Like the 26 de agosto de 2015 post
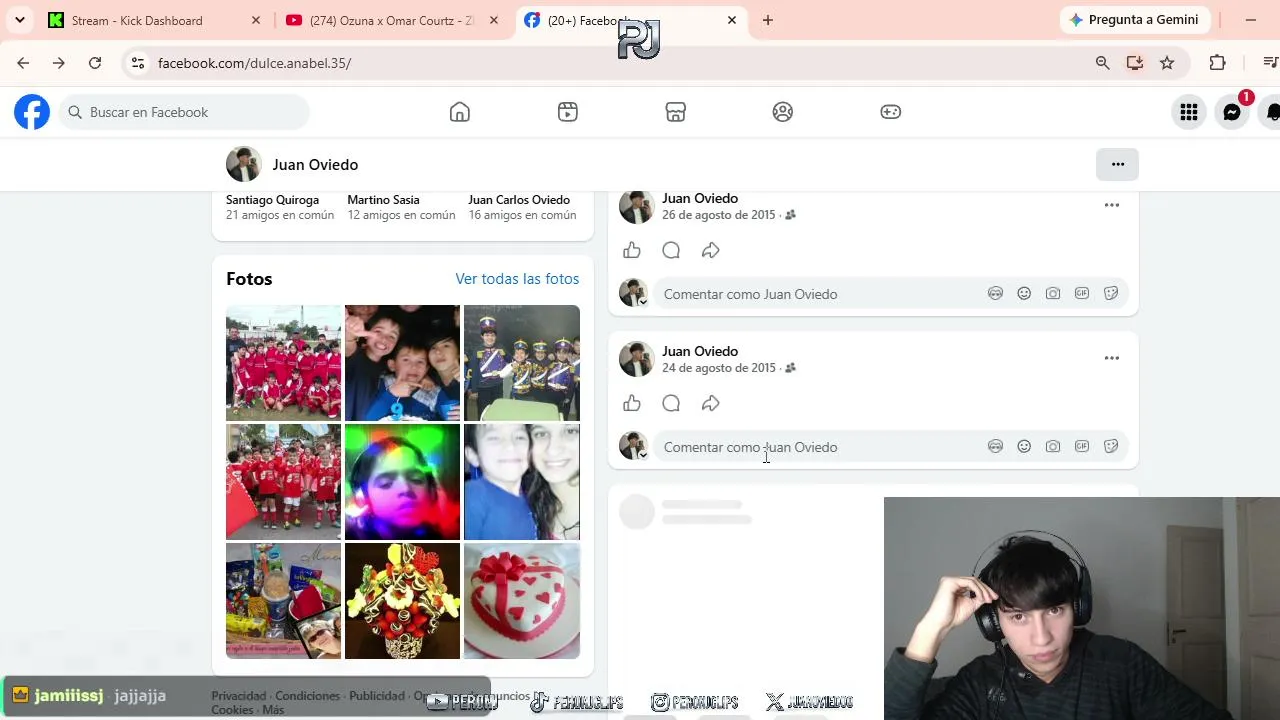 tap(632, 250)
